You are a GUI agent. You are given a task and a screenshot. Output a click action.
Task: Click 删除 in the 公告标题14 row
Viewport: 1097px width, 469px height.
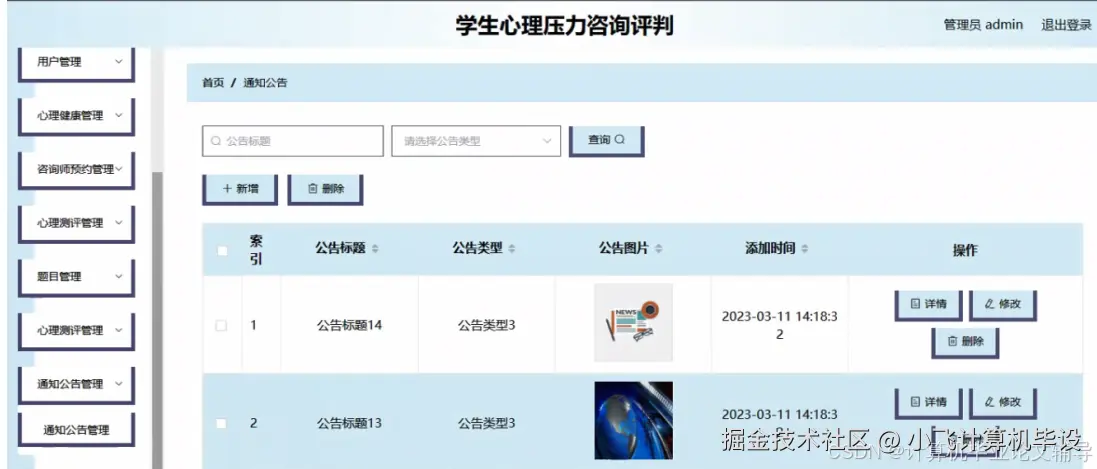click(965, 342)
